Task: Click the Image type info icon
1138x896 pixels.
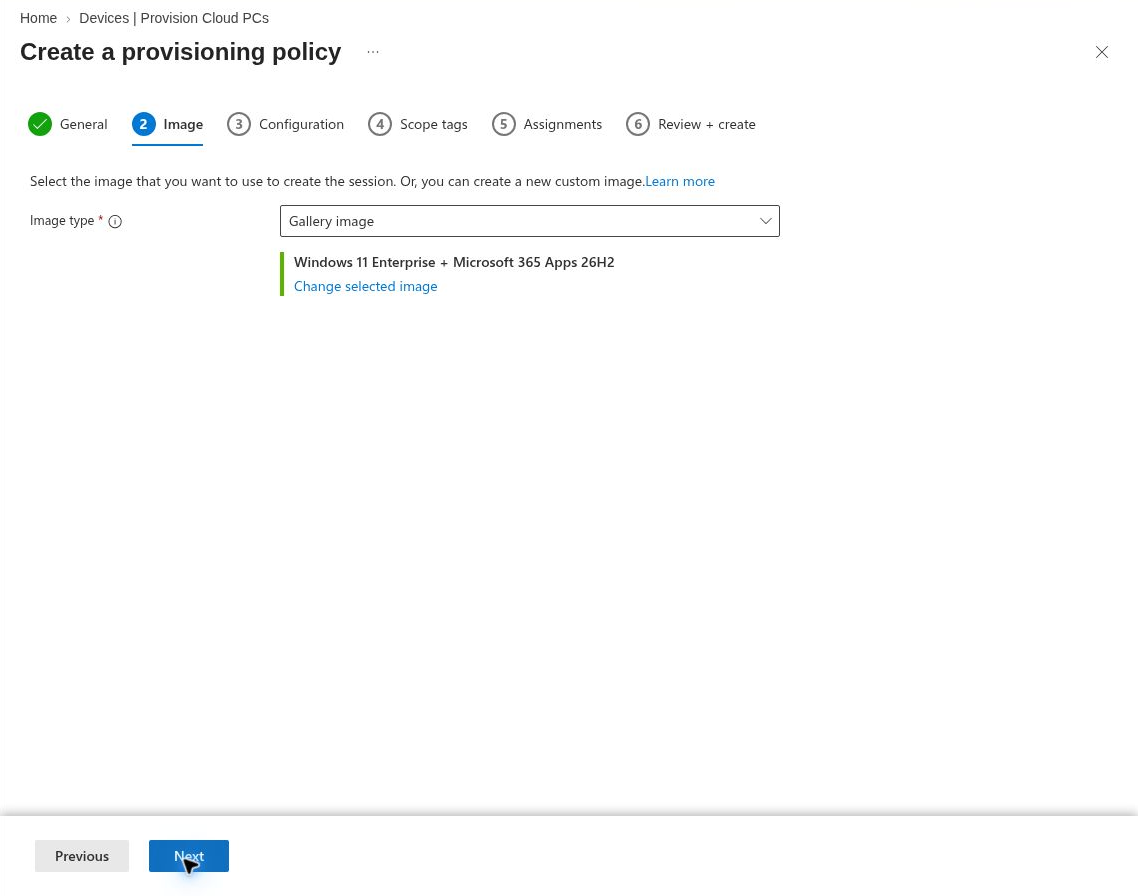Action: point(115,221)
